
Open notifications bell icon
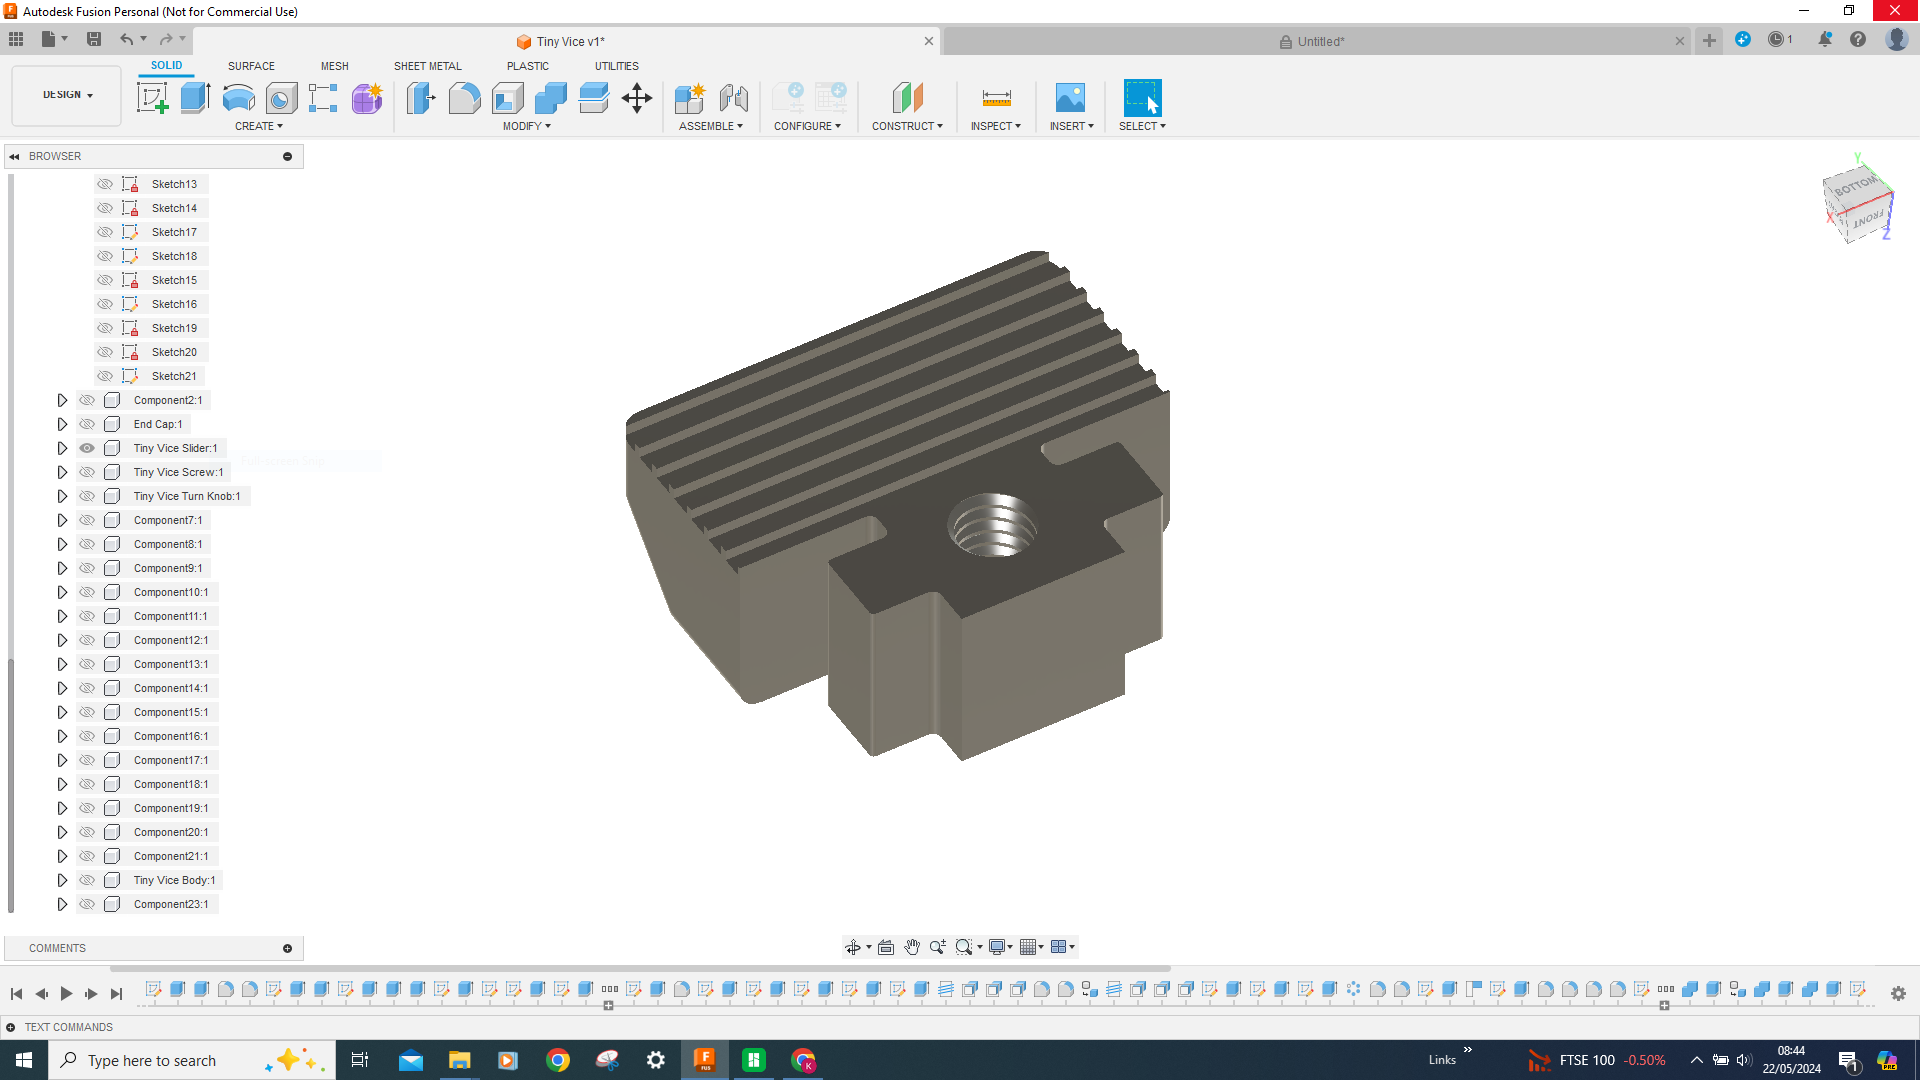click(1825, 39)
